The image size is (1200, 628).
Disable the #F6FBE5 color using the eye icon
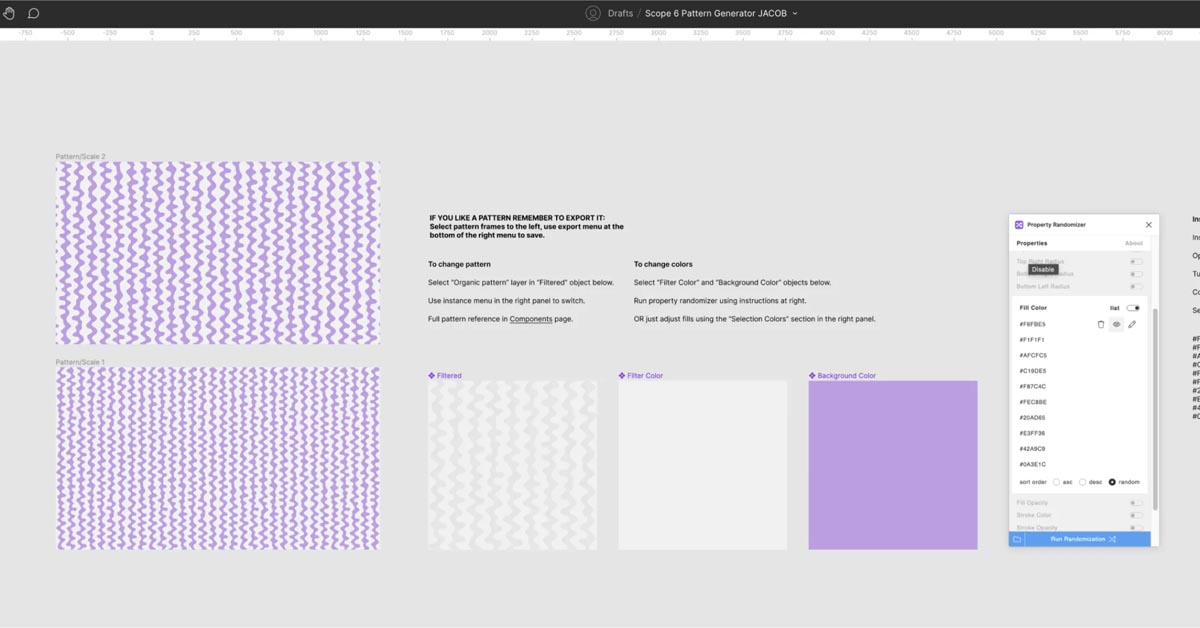pyautogui.click(x=1117, y=324)
